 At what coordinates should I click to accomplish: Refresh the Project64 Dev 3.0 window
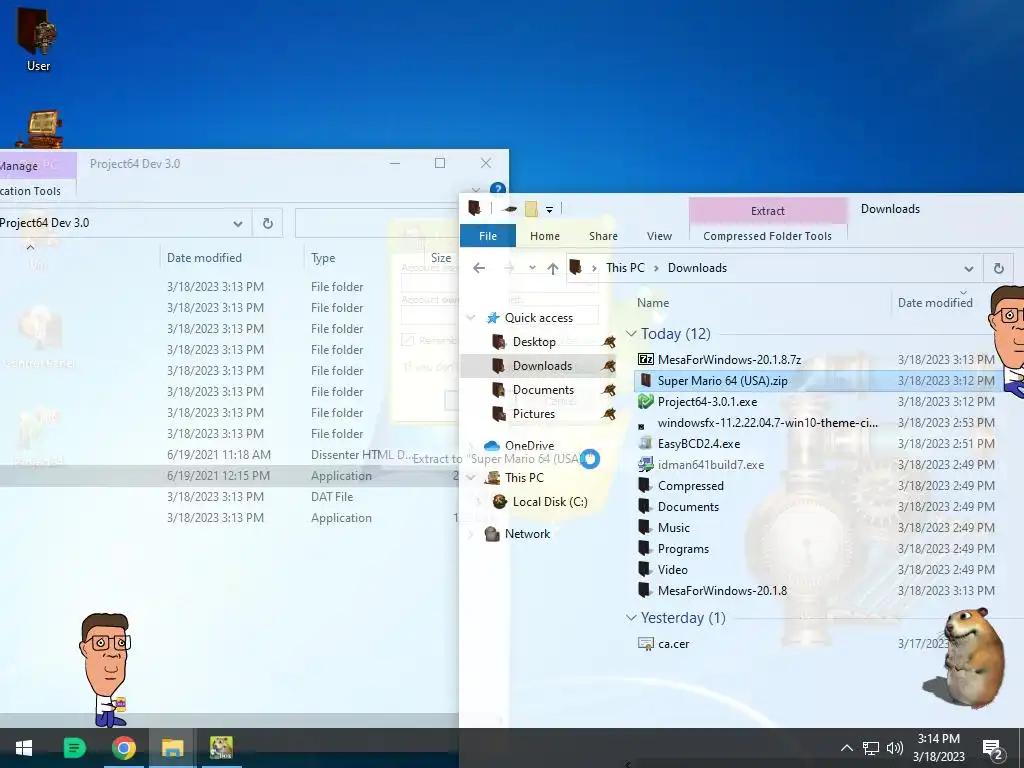(268, 223)
